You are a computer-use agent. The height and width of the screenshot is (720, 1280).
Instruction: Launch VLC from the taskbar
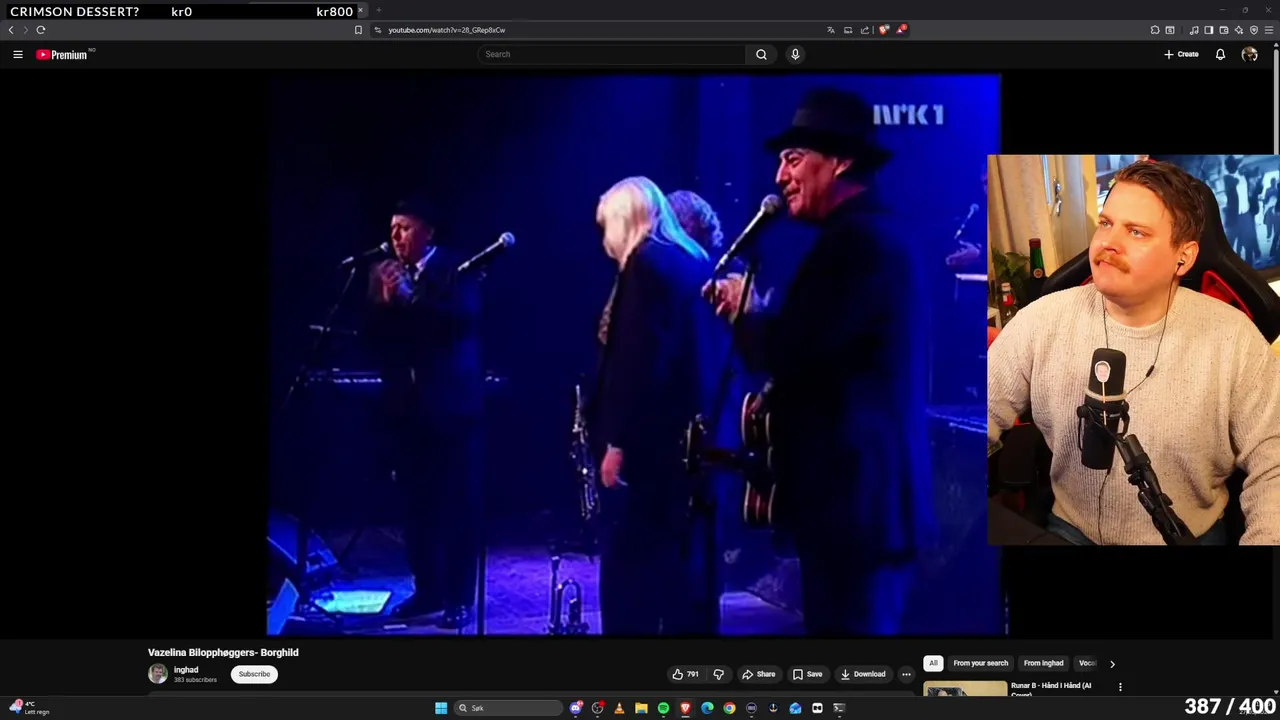(619, 708)
